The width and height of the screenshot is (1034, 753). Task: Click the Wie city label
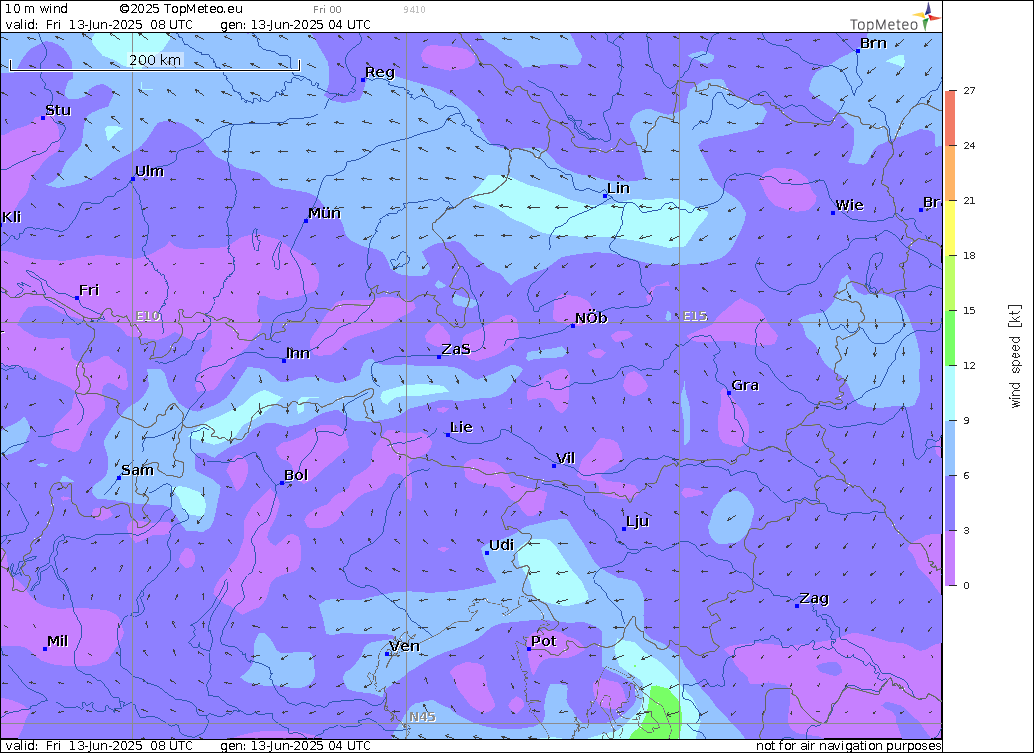[849, 205]
